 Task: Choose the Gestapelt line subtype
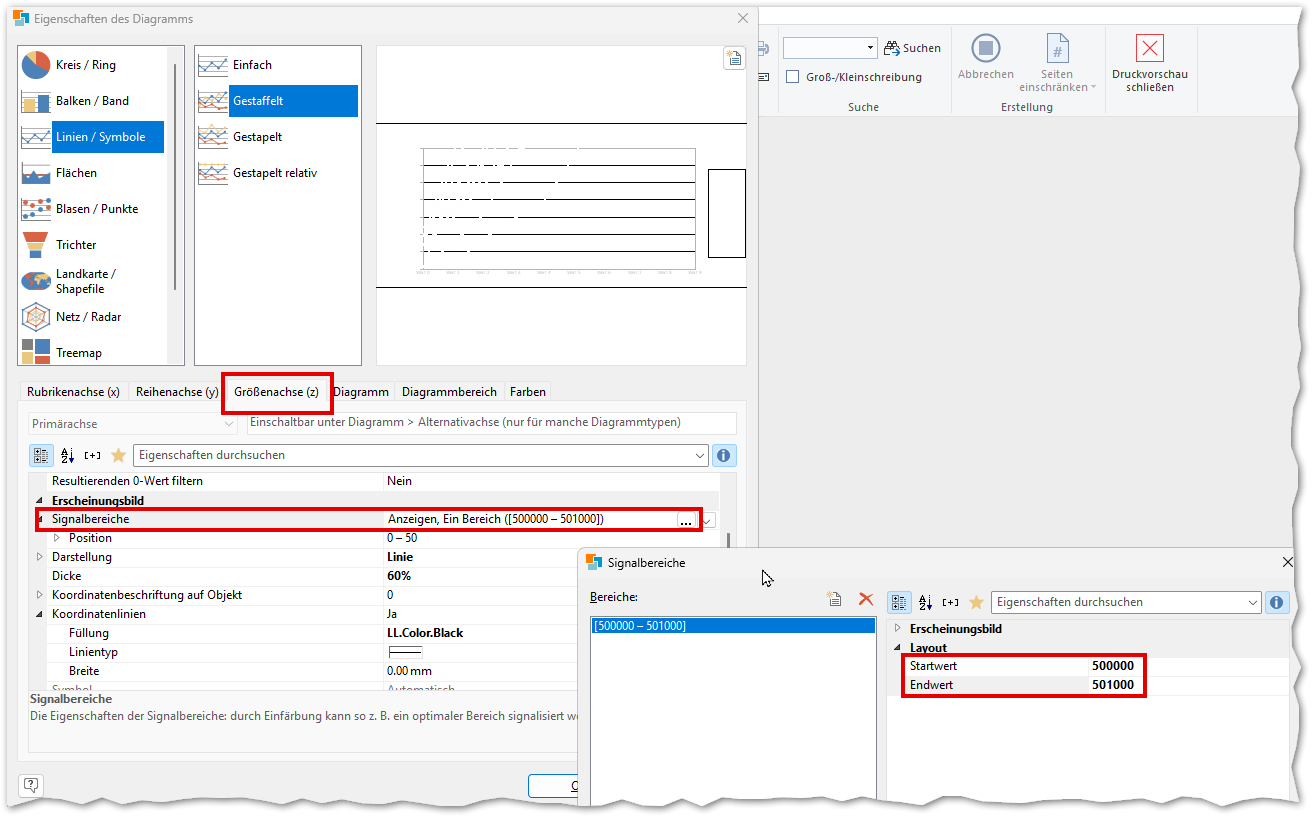(277, 137)
